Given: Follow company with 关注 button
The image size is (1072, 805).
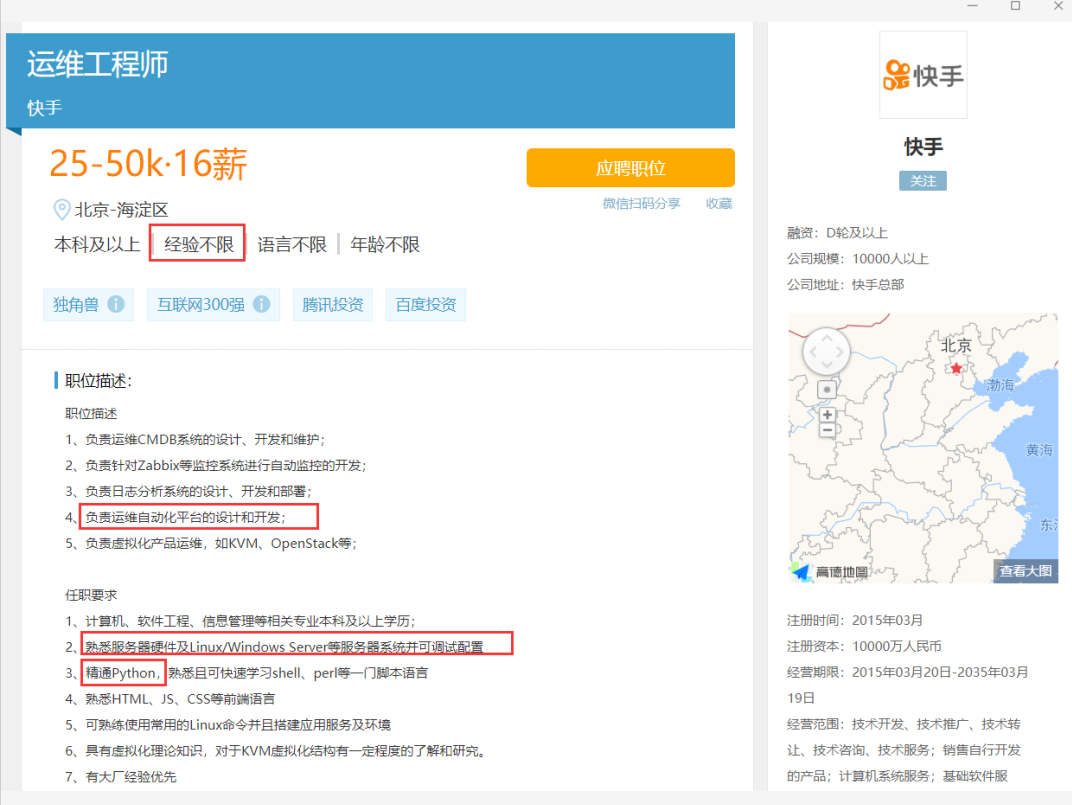Looking at the screenshot, I should click(x=923, y=181).
